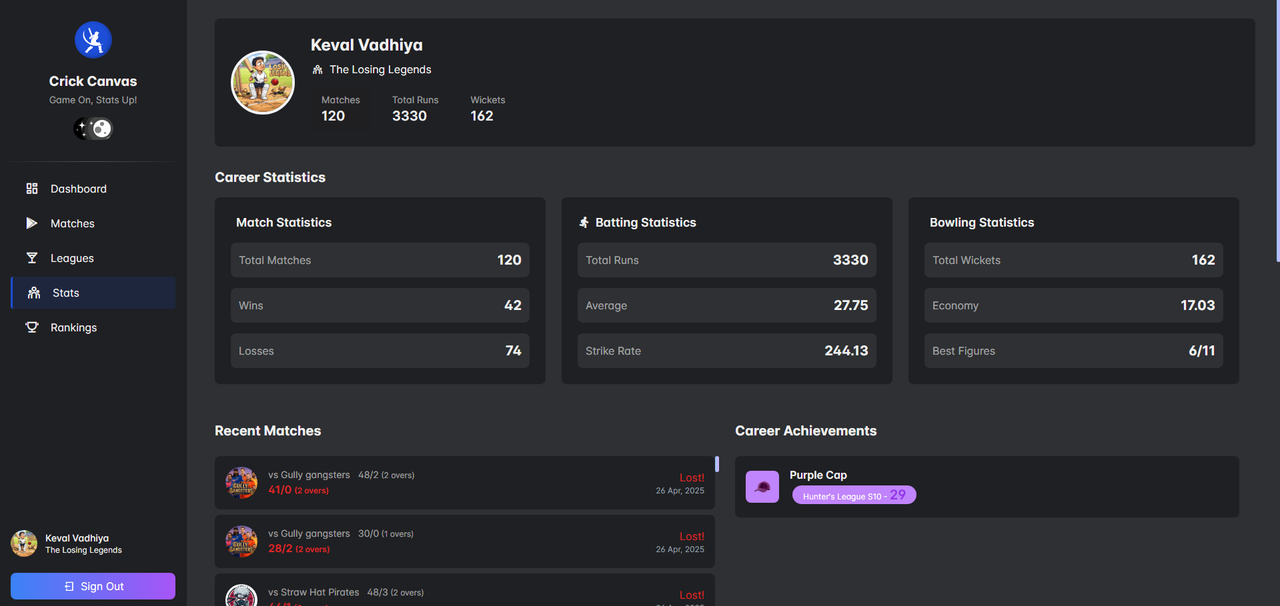Click the Crick Canvas app title
The image size is (1280, 606).
point(93,81)
